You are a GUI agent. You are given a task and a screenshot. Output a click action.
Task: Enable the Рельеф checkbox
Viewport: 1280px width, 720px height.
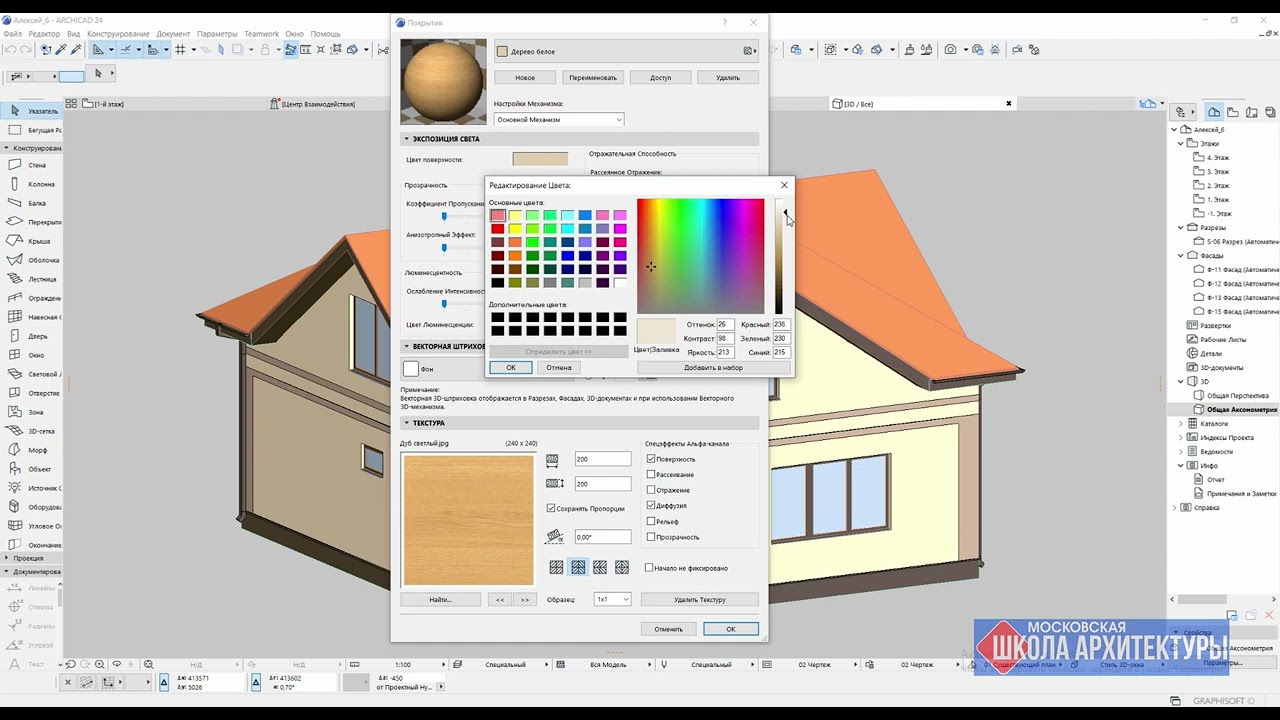(x=651, y=521)
